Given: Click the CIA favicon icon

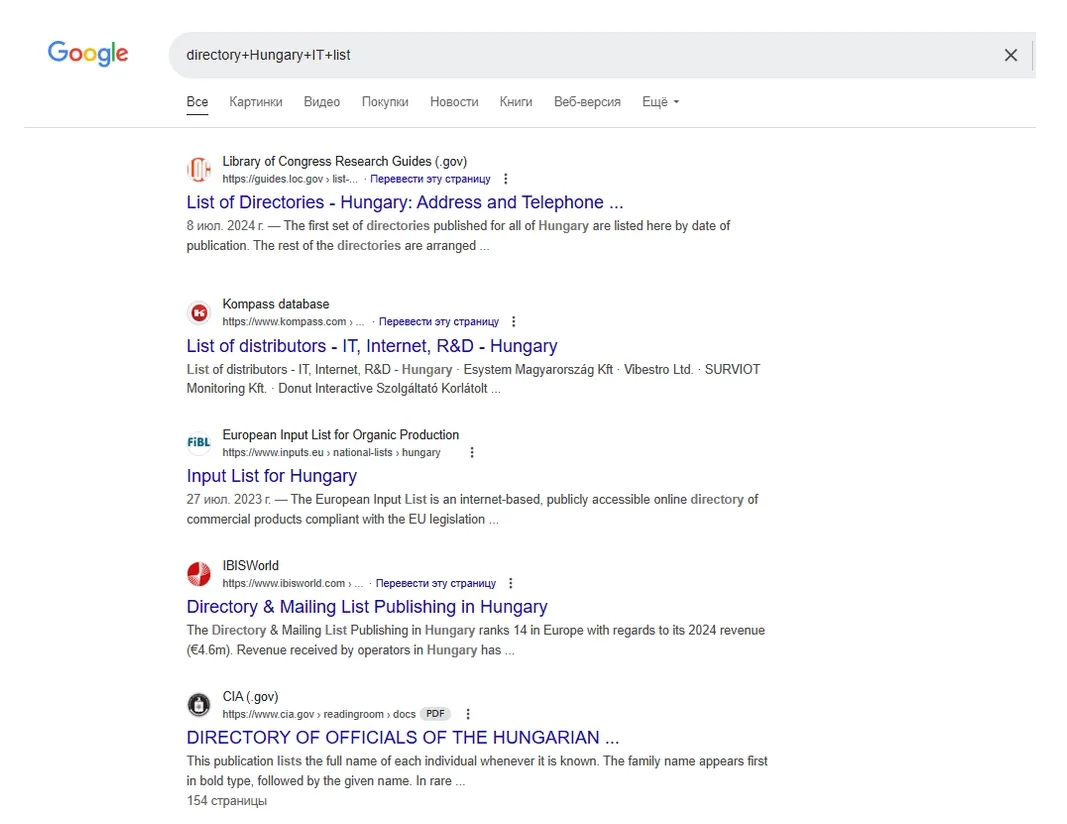Looking at the screenshot, I should point(199,704).
